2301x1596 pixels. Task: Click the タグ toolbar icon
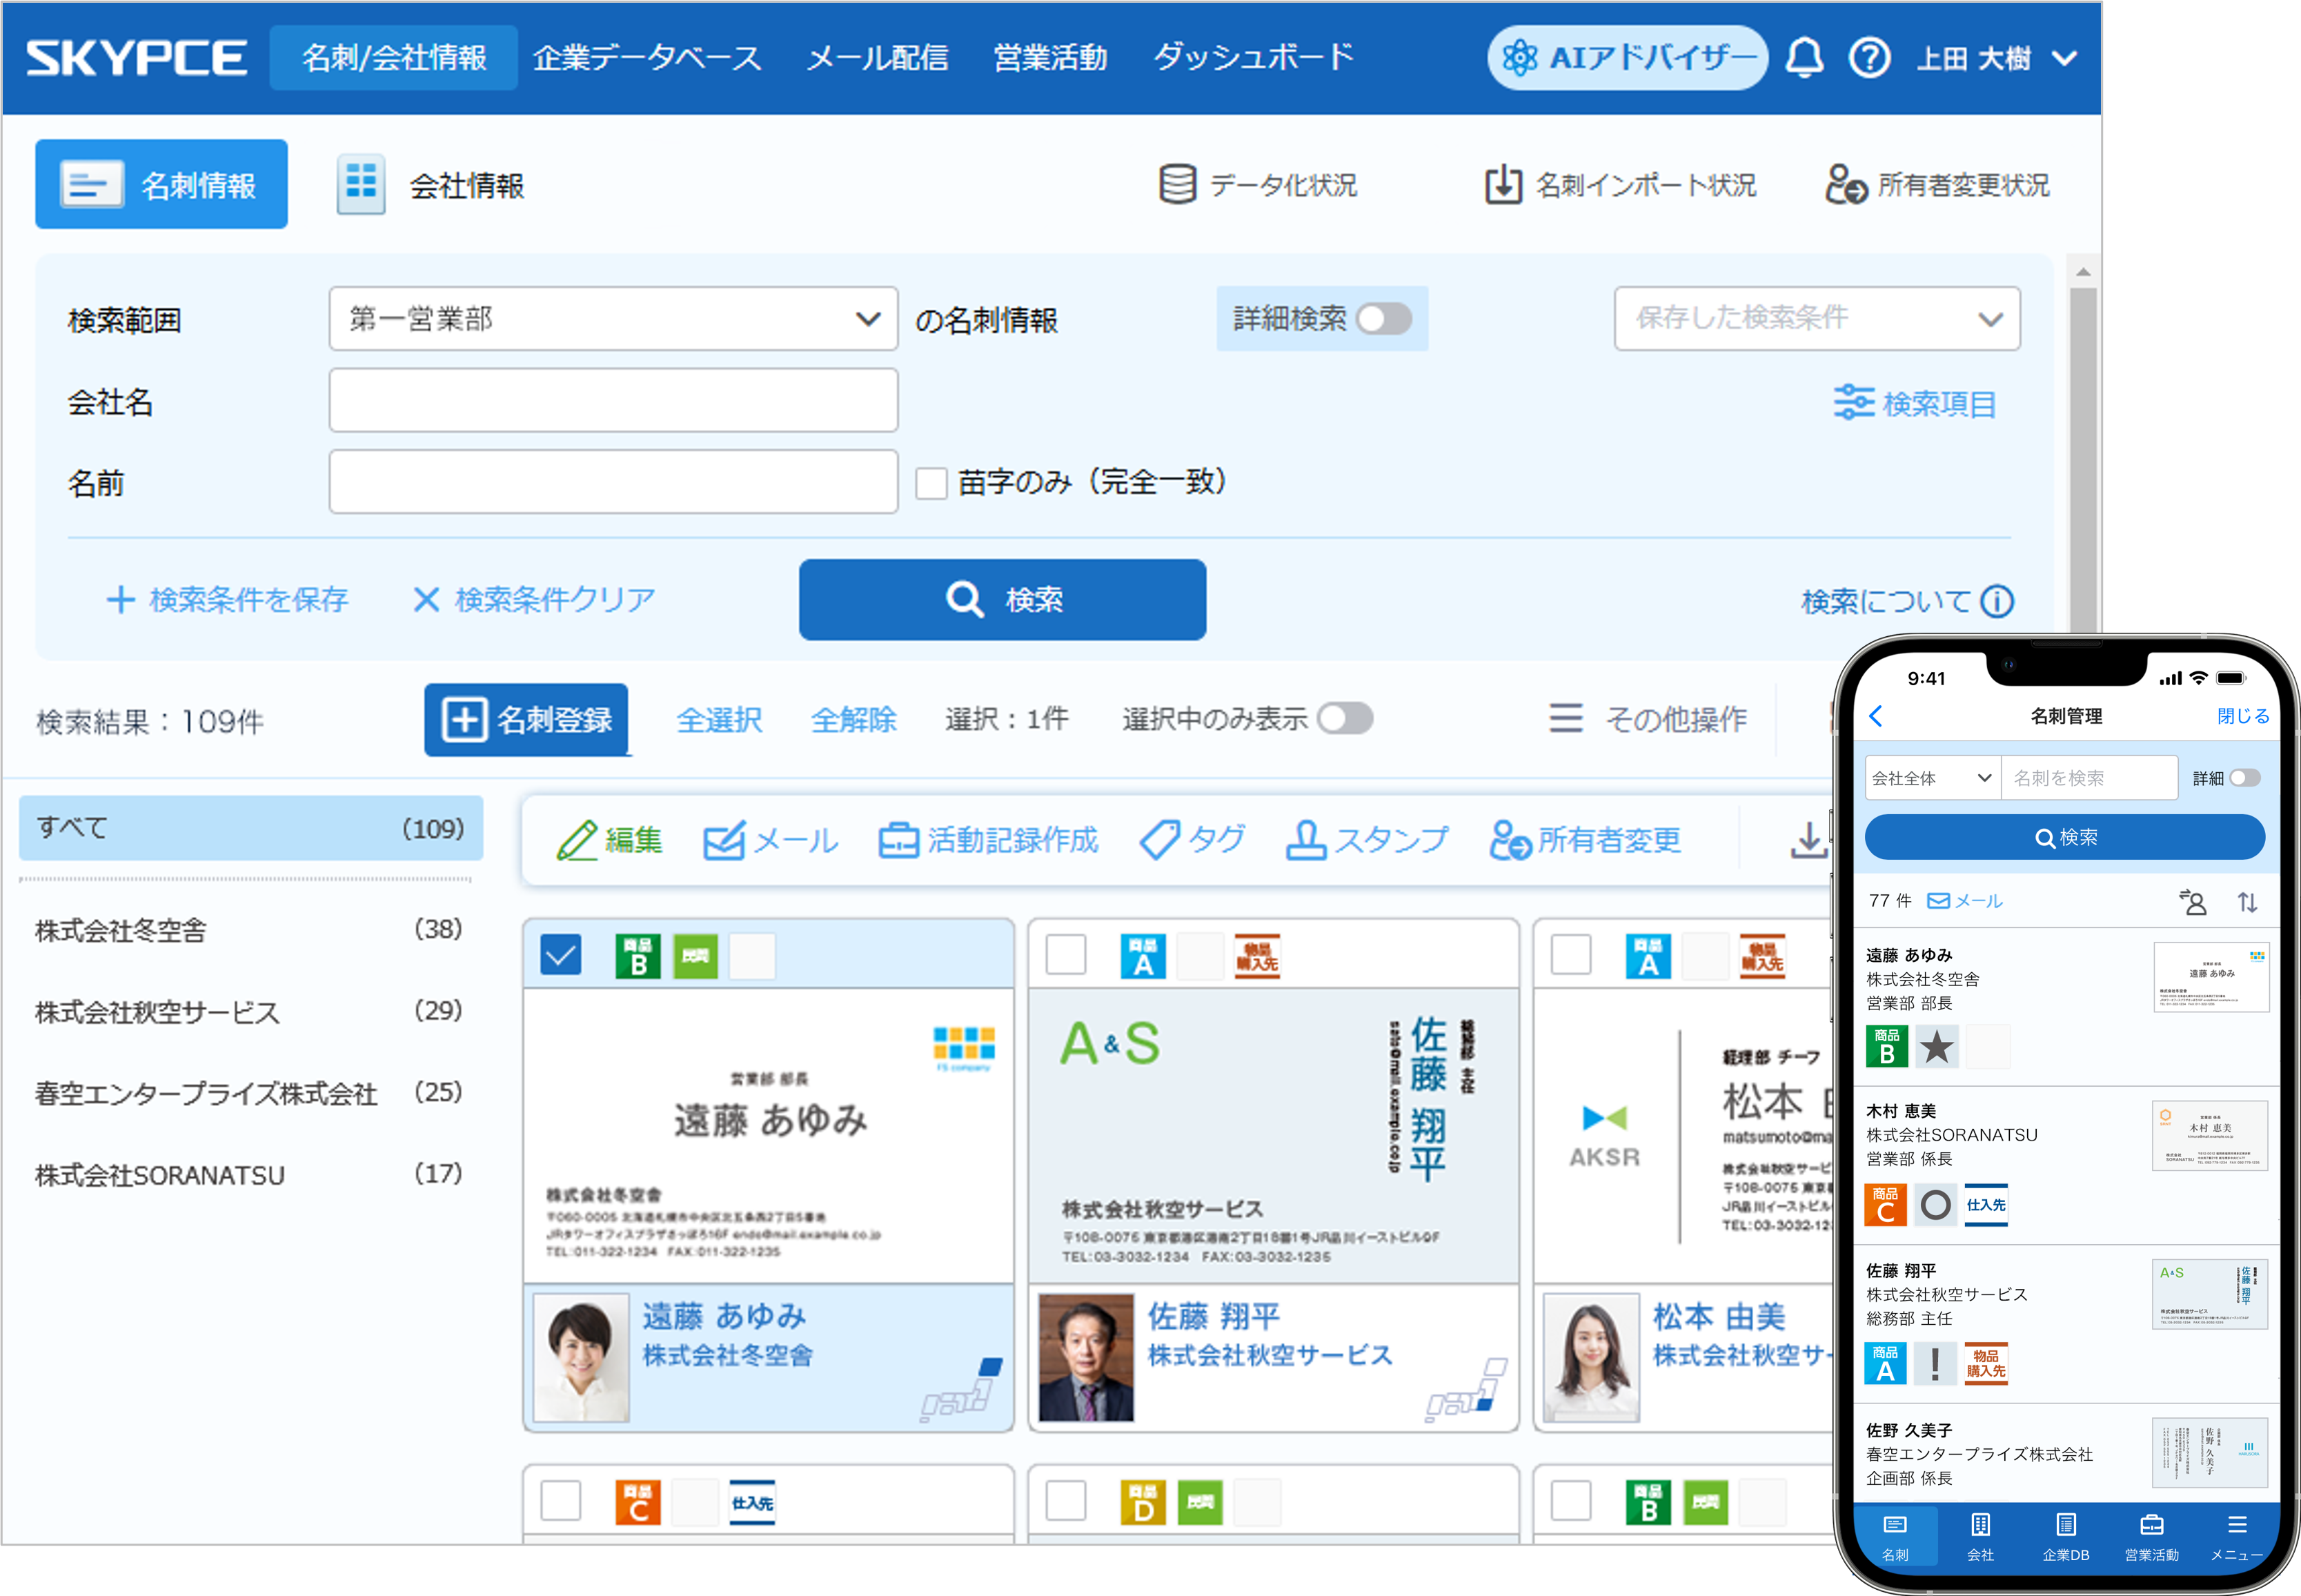(x=1192, y=840)
